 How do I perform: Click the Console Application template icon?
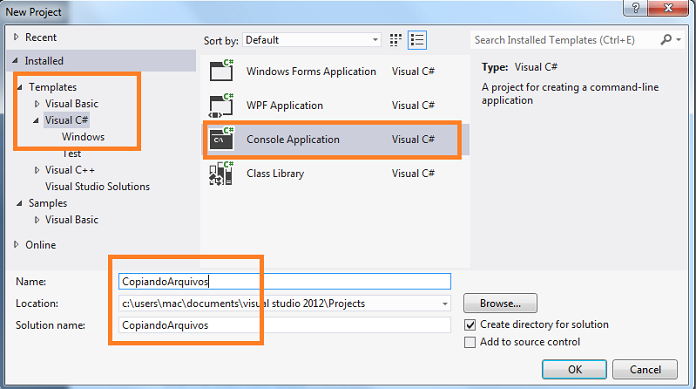(x=221, y=139)
